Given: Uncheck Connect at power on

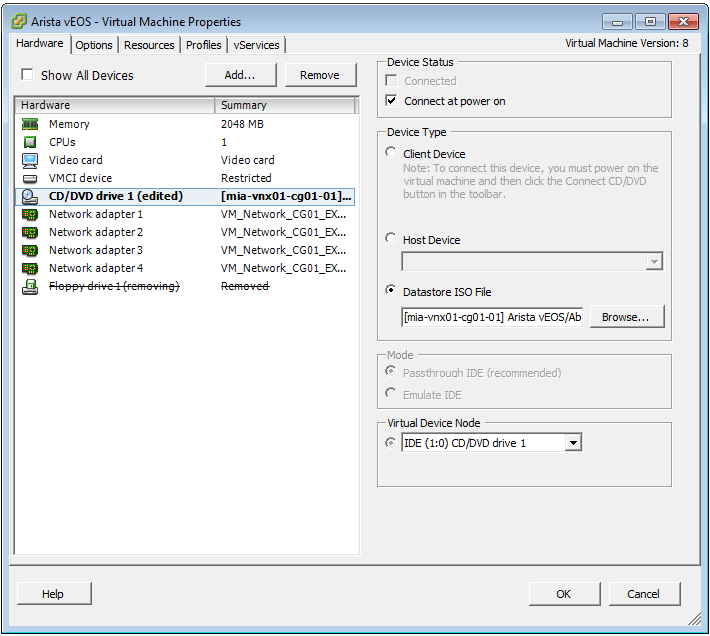Looking at the screenshot, I should 391,100.
